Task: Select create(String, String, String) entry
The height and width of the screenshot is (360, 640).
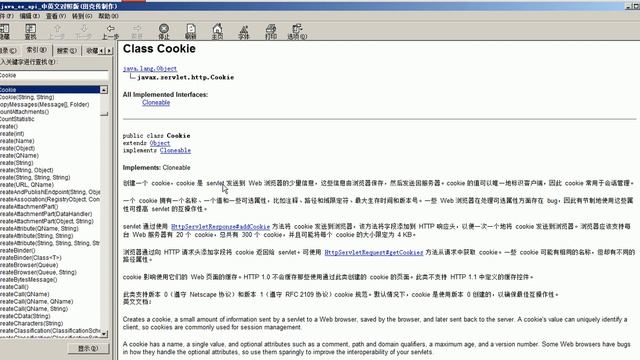Action: (35, 178)
